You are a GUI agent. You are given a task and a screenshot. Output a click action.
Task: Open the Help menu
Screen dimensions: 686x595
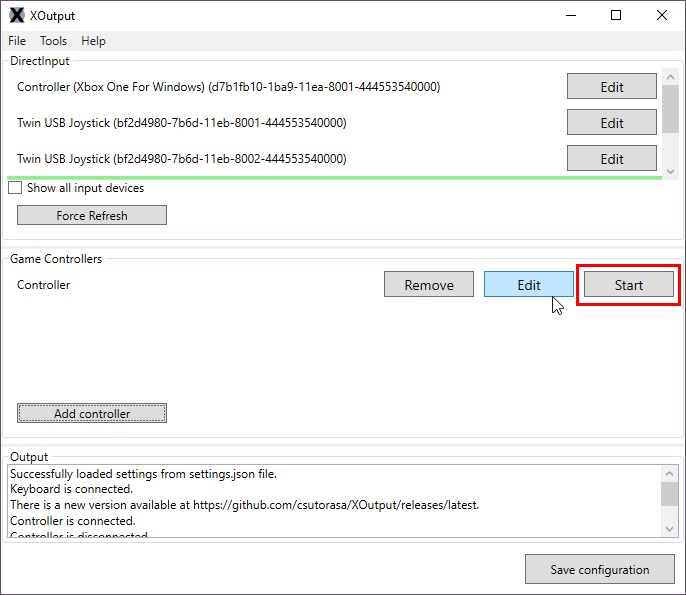[93, 41]
